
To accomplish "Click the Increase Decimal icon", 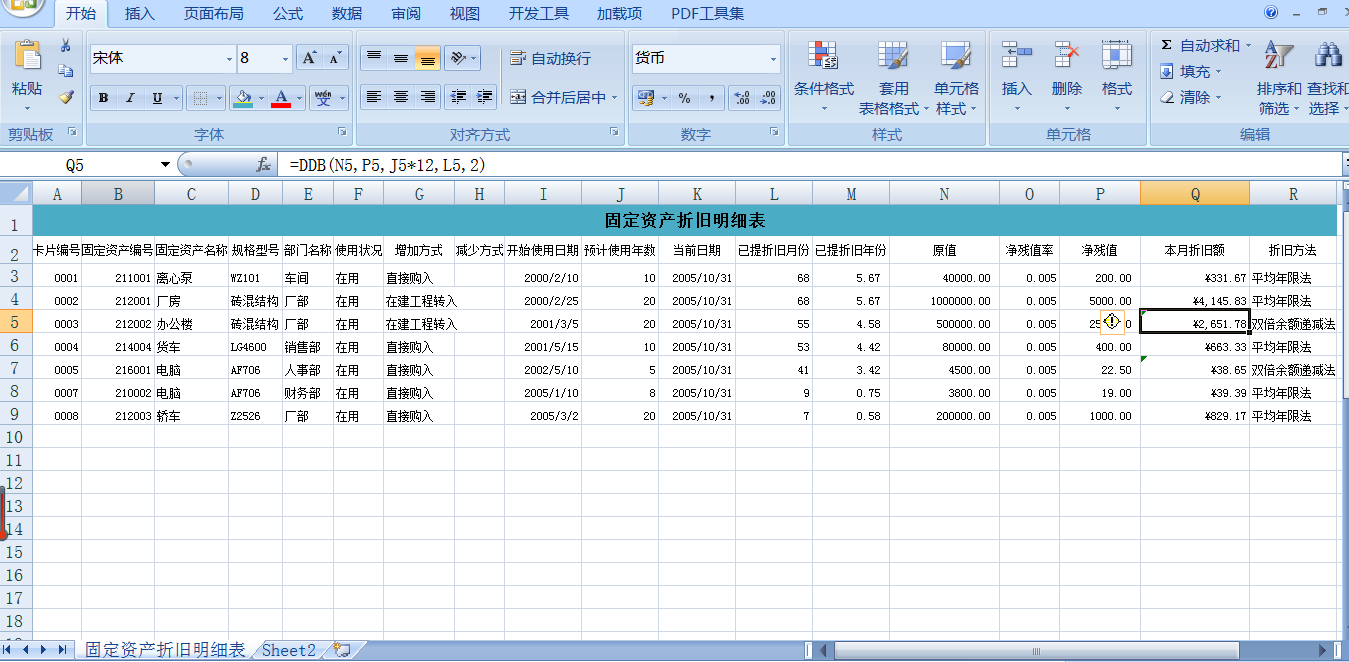I will 742,98.
